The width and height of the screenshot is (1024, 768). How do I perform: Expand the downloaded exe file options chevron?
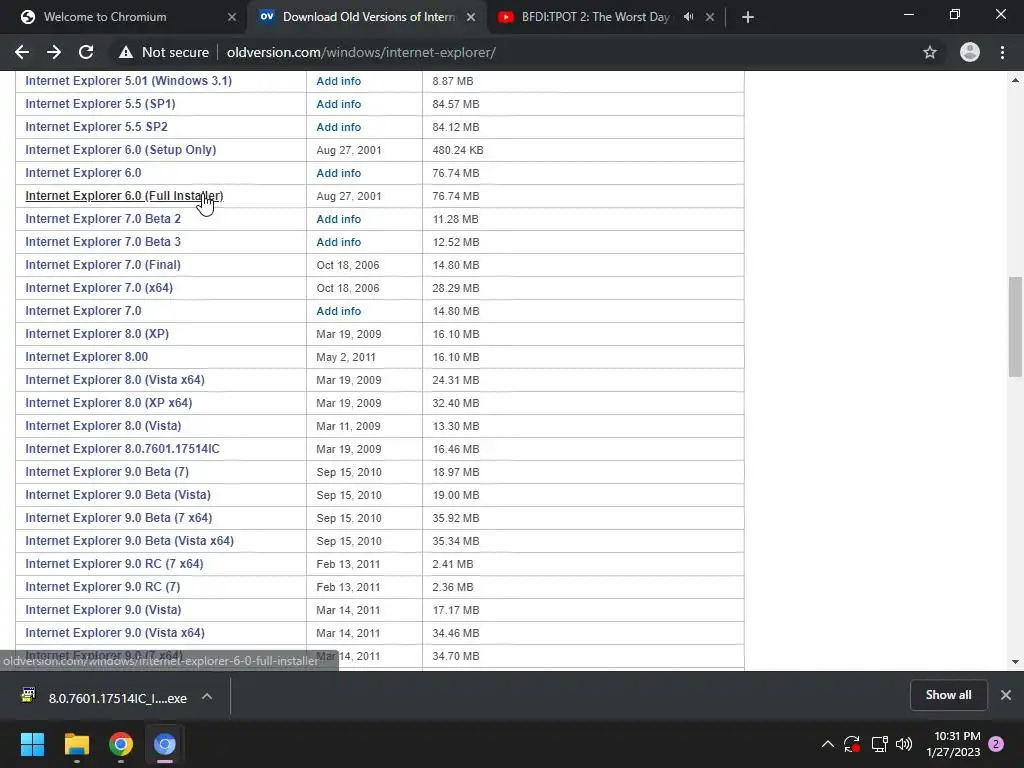coord(207,697)
